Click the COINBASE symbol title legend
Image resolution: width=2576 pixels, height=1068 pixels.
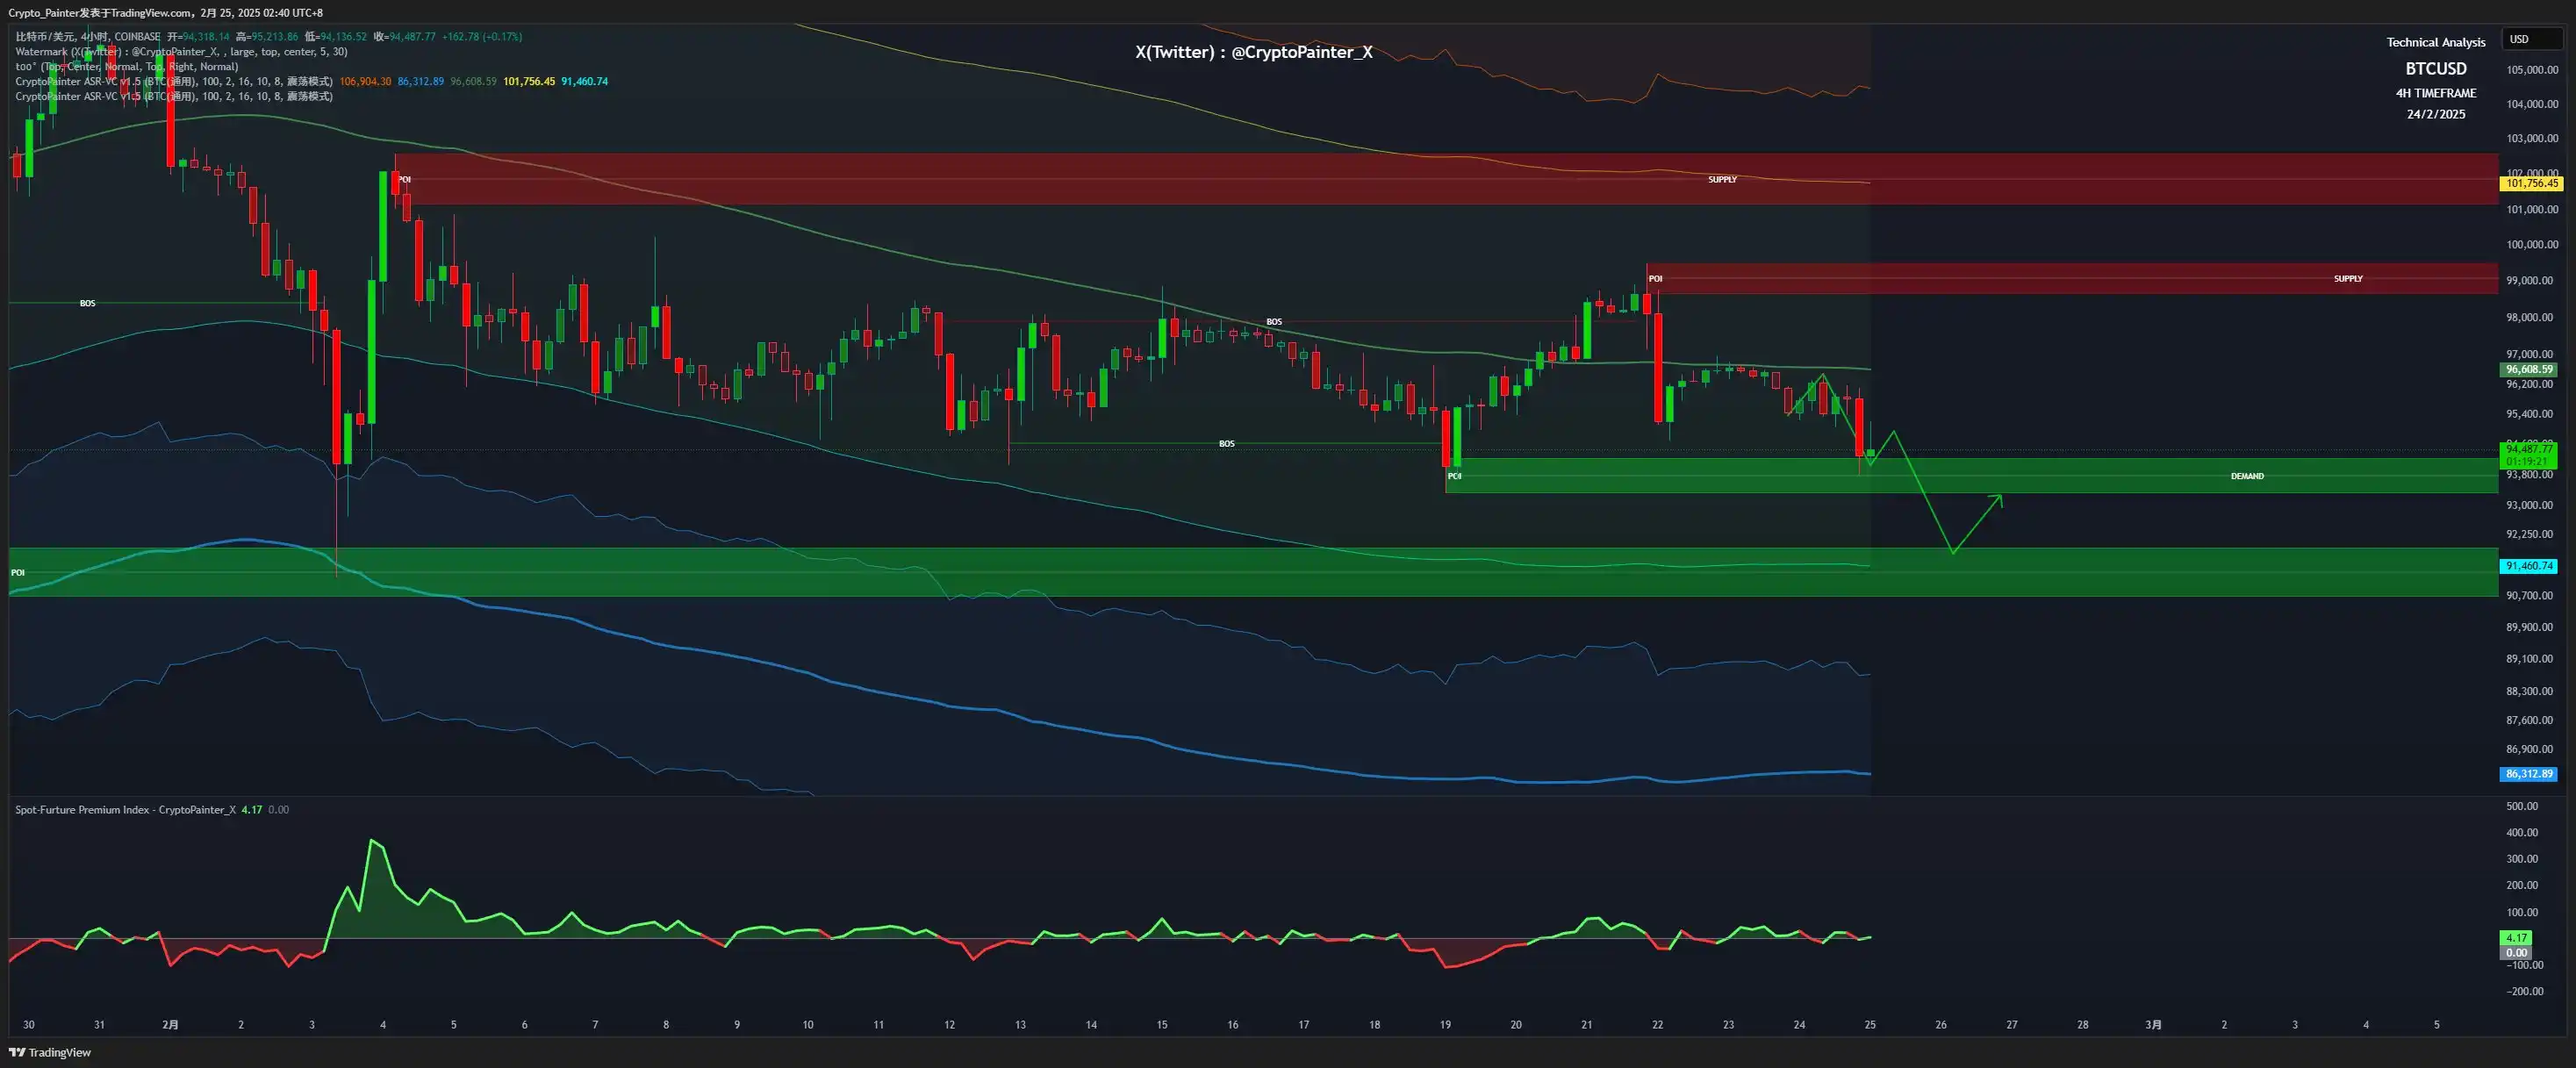[88, 37]
